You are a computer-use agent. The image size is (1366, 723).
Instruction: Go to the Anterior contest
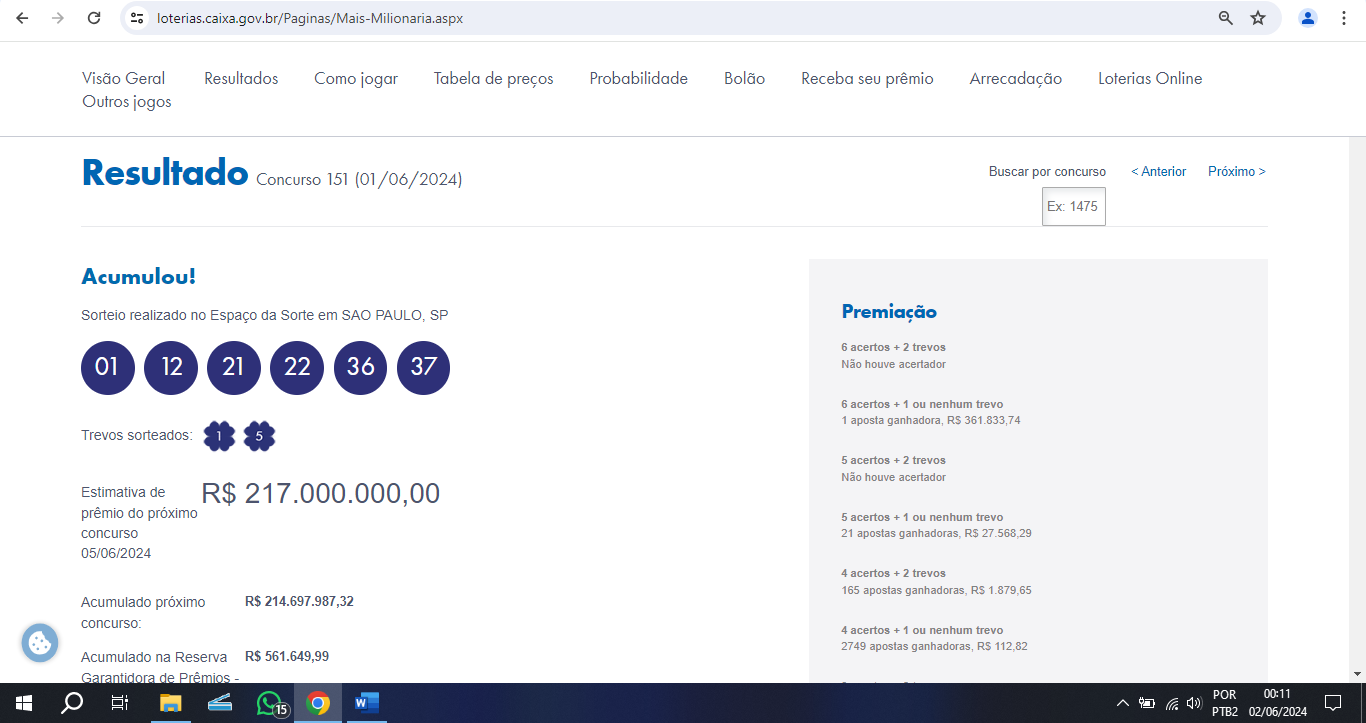pos(1158,171)
